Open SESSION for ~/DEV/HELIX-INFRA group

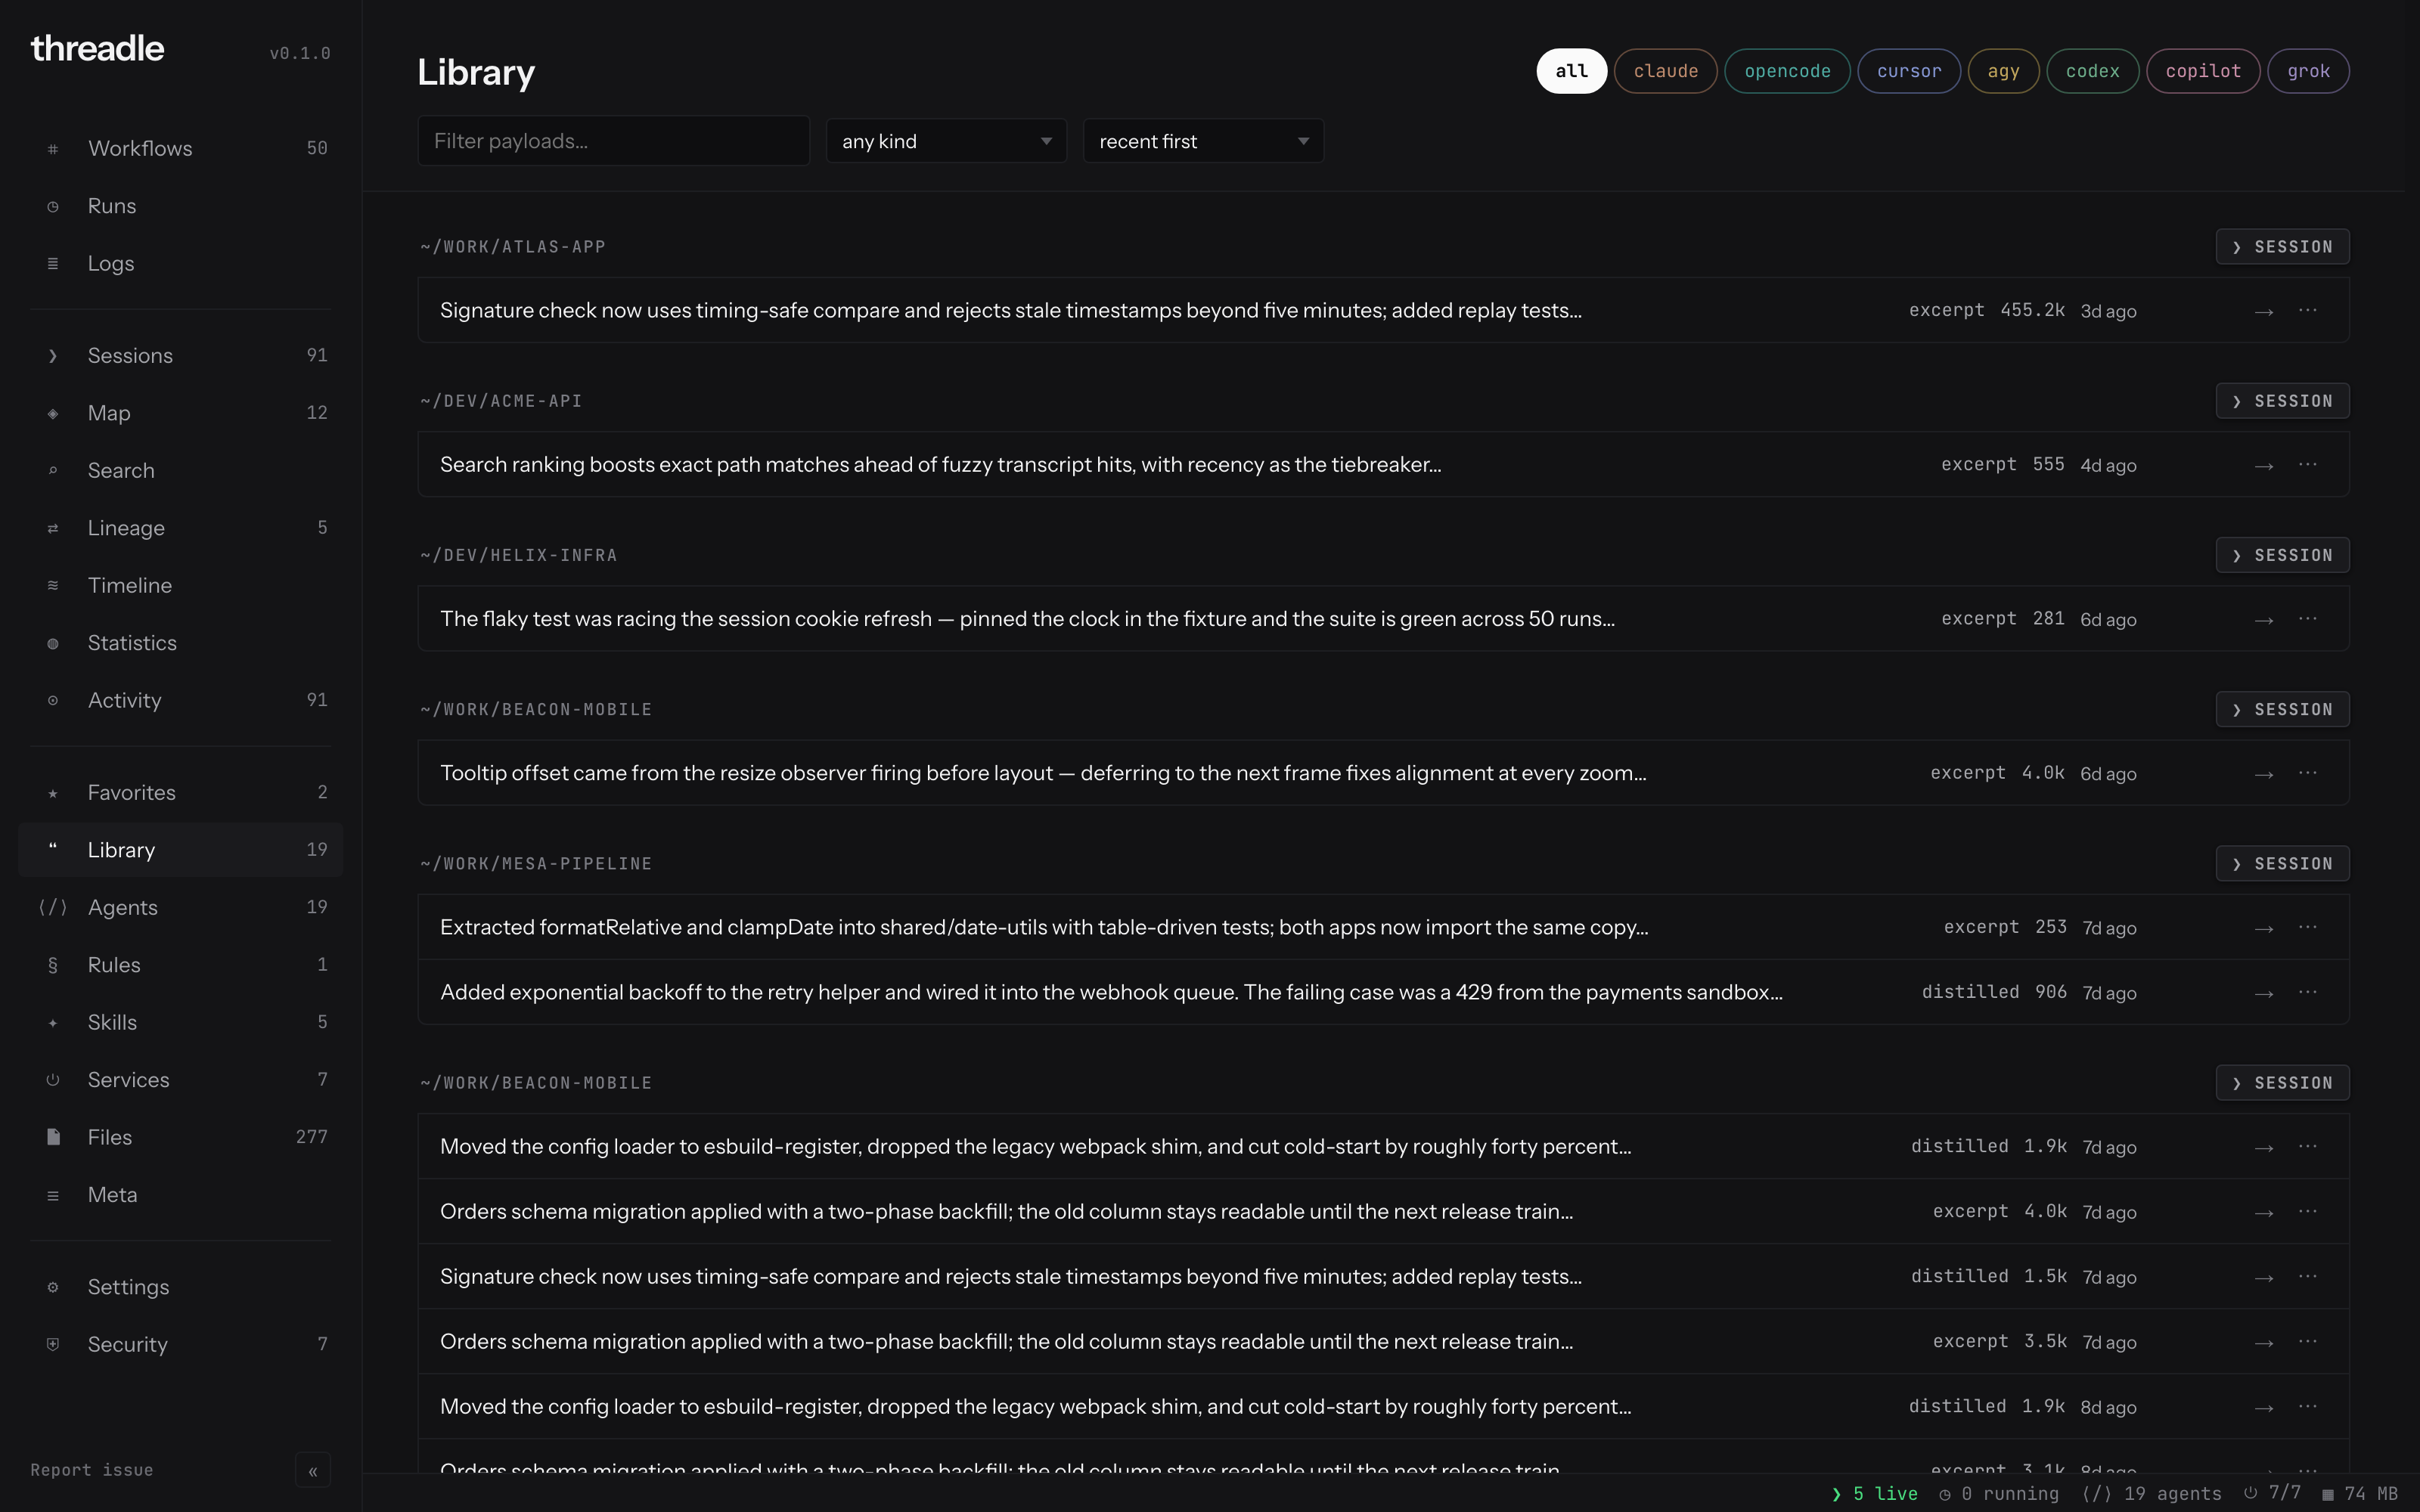click(x=2282, y=555)
